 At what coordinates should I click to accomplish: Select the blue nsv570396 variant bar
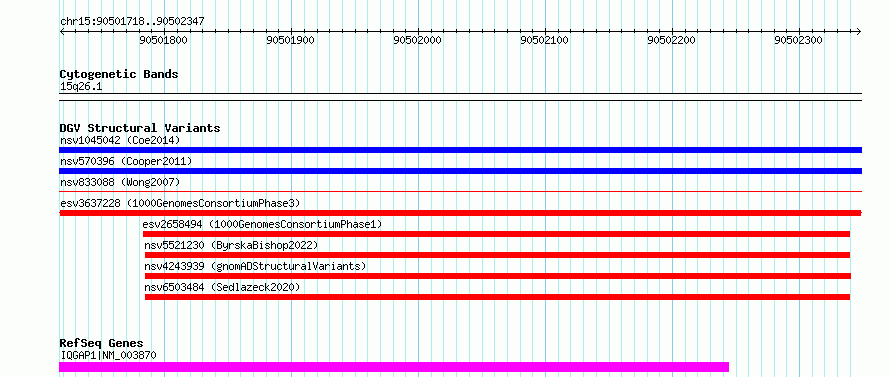(x=460, y=171)
